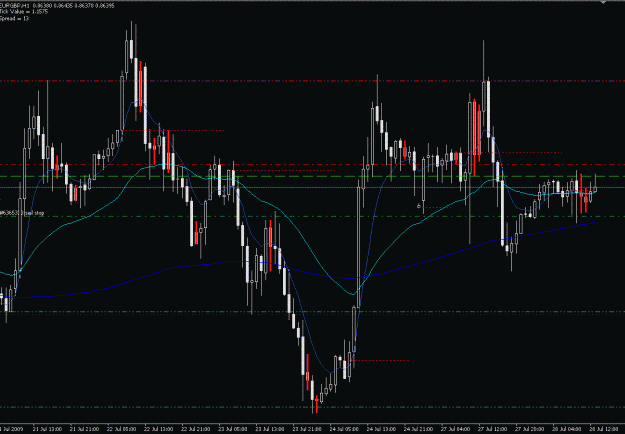Click the sell stop order label
Viewport: 625px width, 434px height.
pos(22,213)
